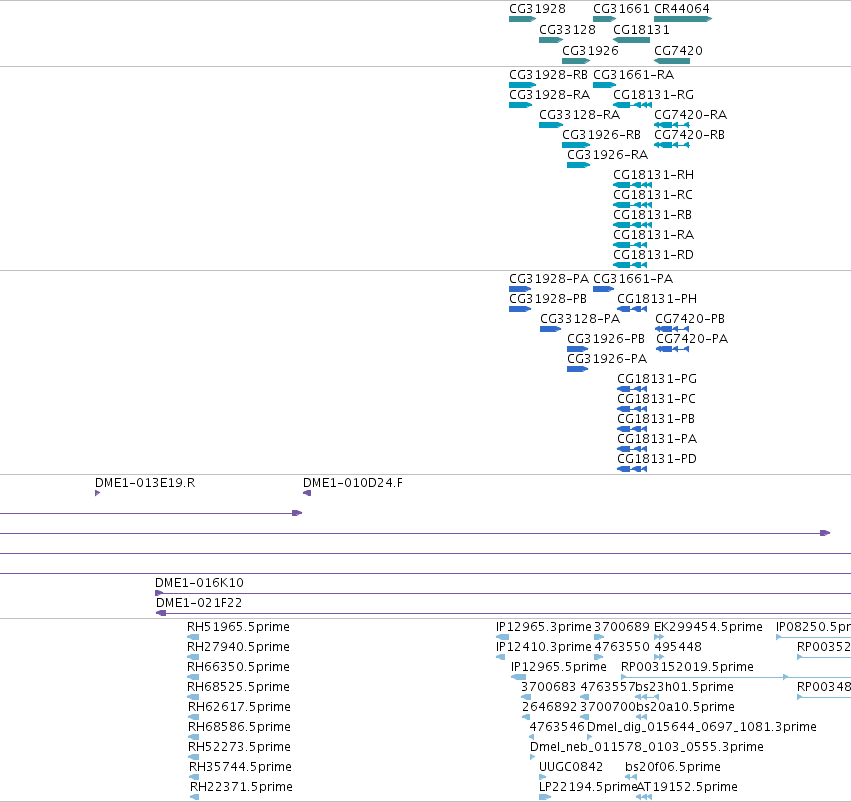Viewport: 851px width, 802px height.
Task: Click EST RH51965.5prime
Action: coord(193,638)
